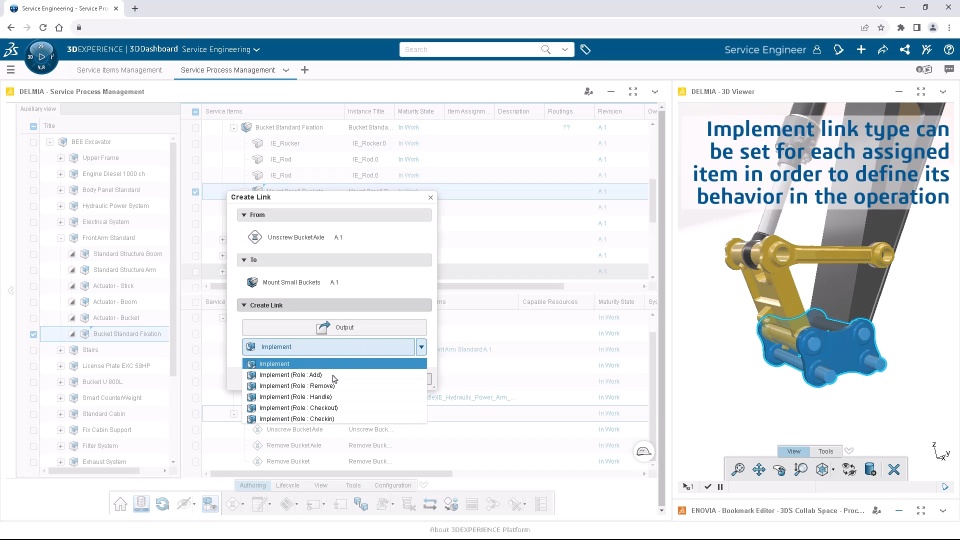Select the zoom fit magnifier in 3D Viewer
Viewport: 960px width, 540px height.
pyautogui.click(x=738, y=470)
